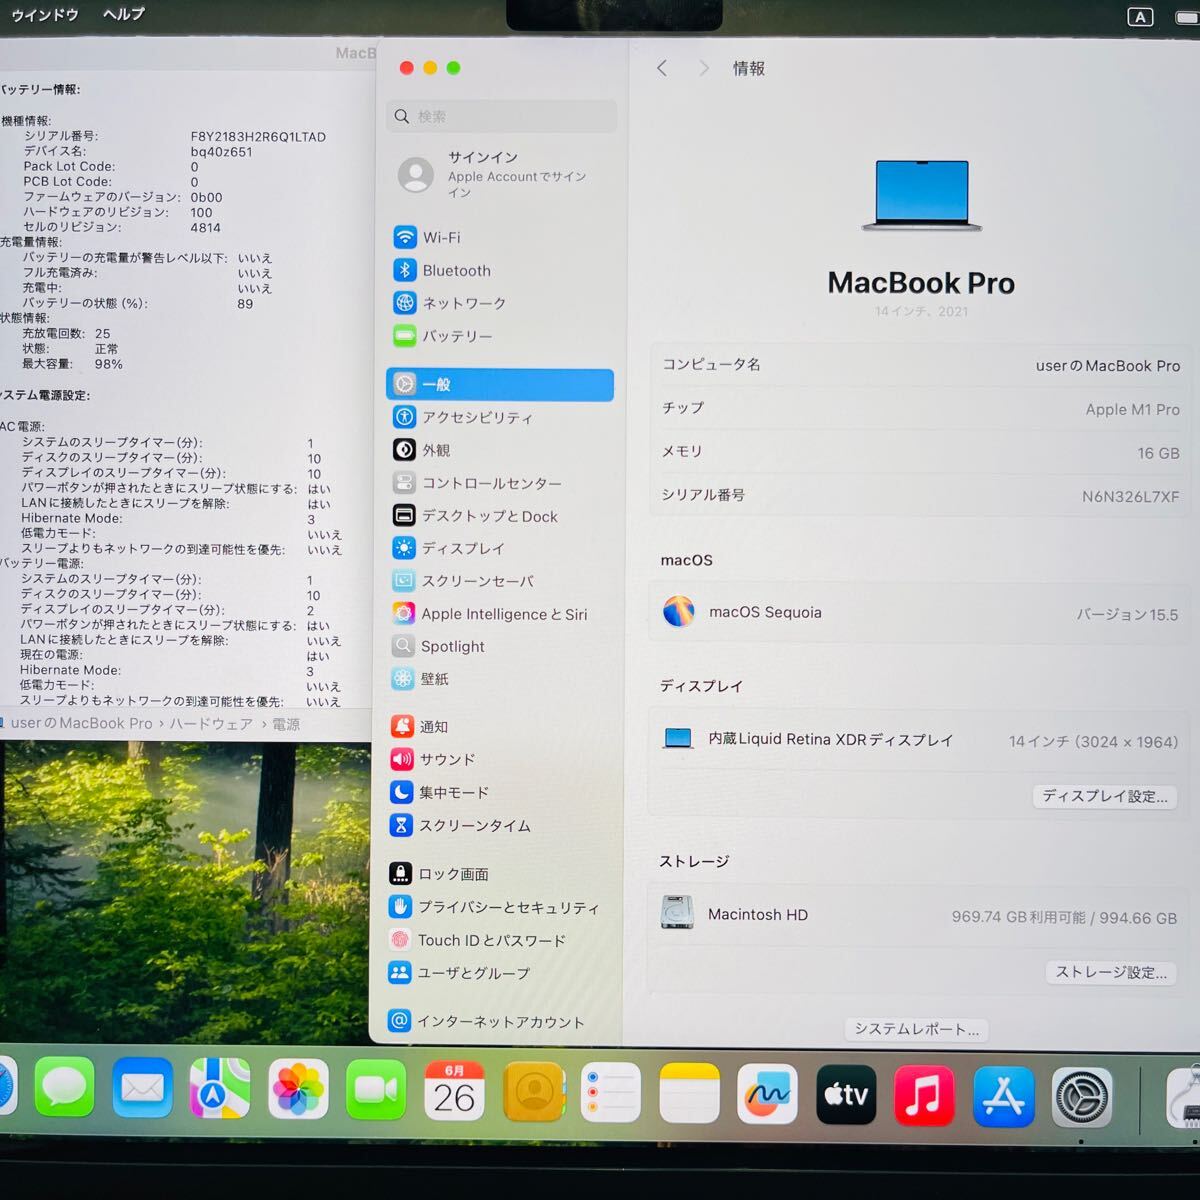Launch Contacts from the Dock

(x=533, y=1092)
